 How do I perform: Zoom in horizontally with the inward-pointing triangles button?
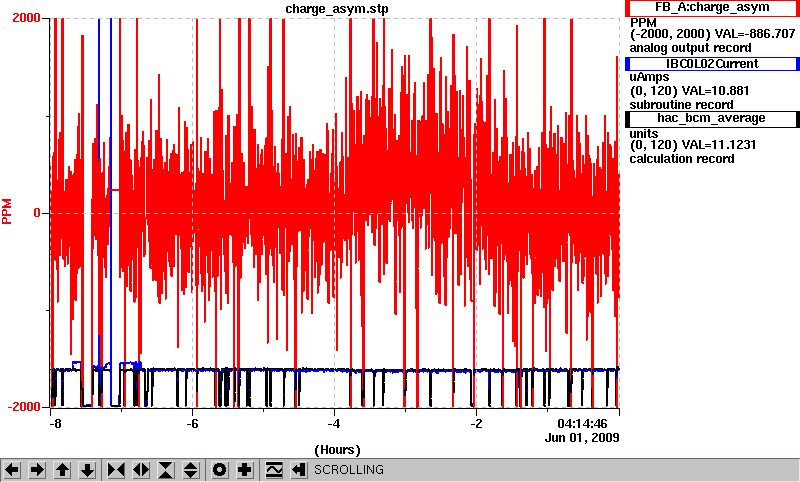click(116, 470)
